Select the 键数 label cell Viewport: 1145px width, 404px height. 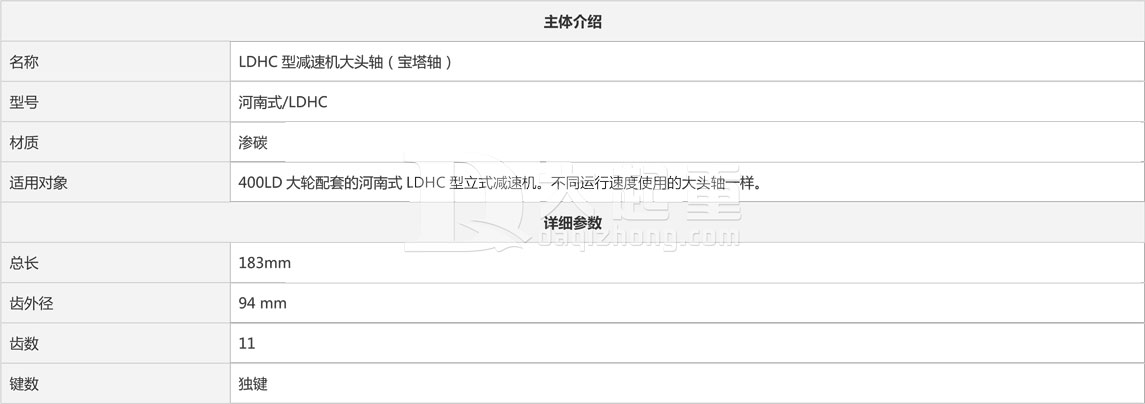click(x=115, y=384)
